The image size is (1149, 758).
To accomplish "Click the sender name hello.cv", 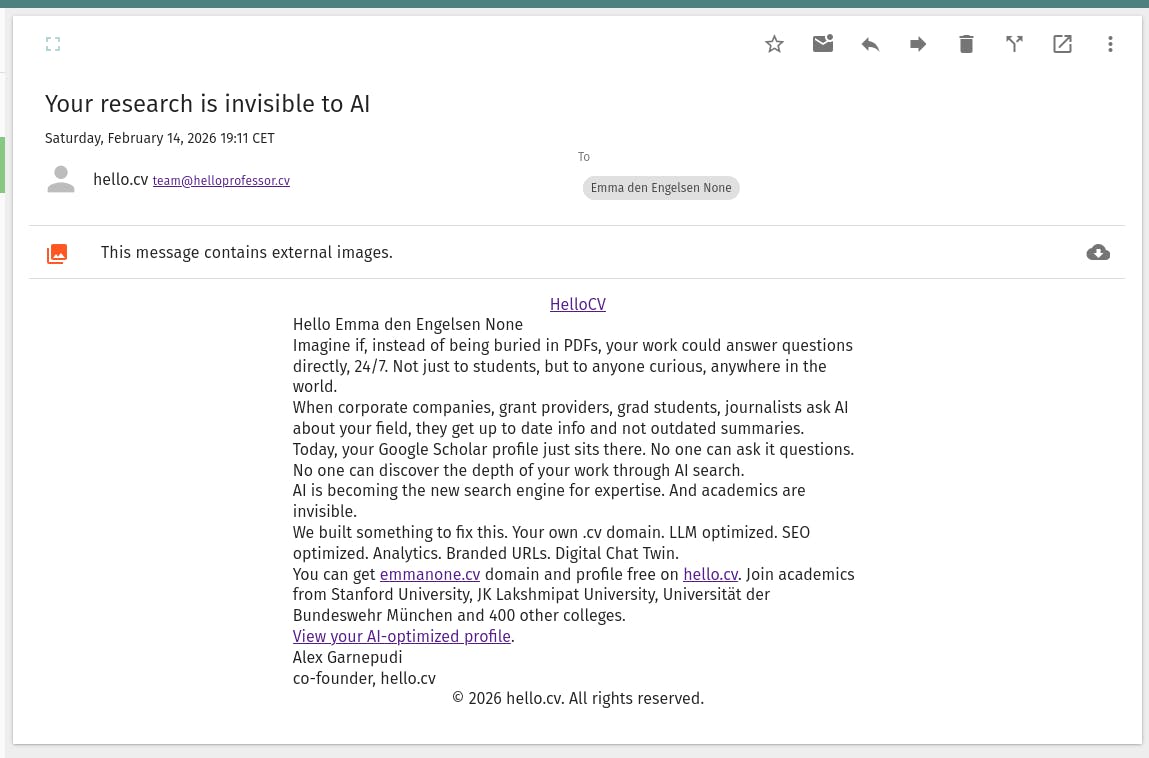I will click(121, 180).
